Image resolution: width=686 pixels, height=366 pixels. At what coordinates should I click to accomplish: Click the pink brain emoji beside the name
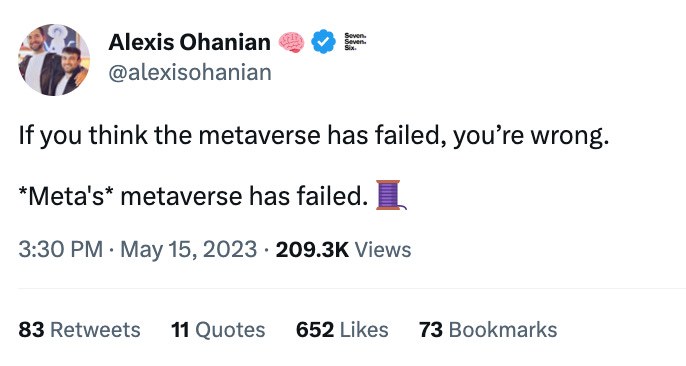tap(291, 42)
